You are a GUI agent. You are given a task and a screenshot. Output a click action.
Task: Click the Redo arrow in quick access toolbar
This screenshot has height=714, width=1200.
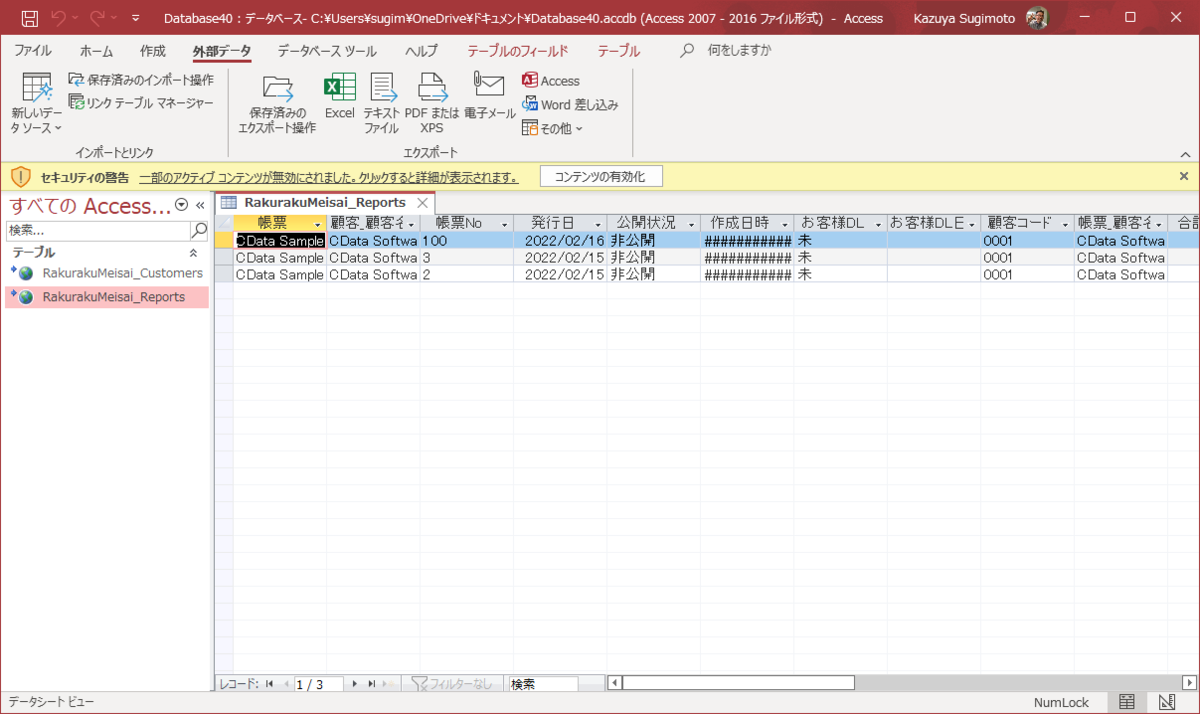(x=97, y=18)
